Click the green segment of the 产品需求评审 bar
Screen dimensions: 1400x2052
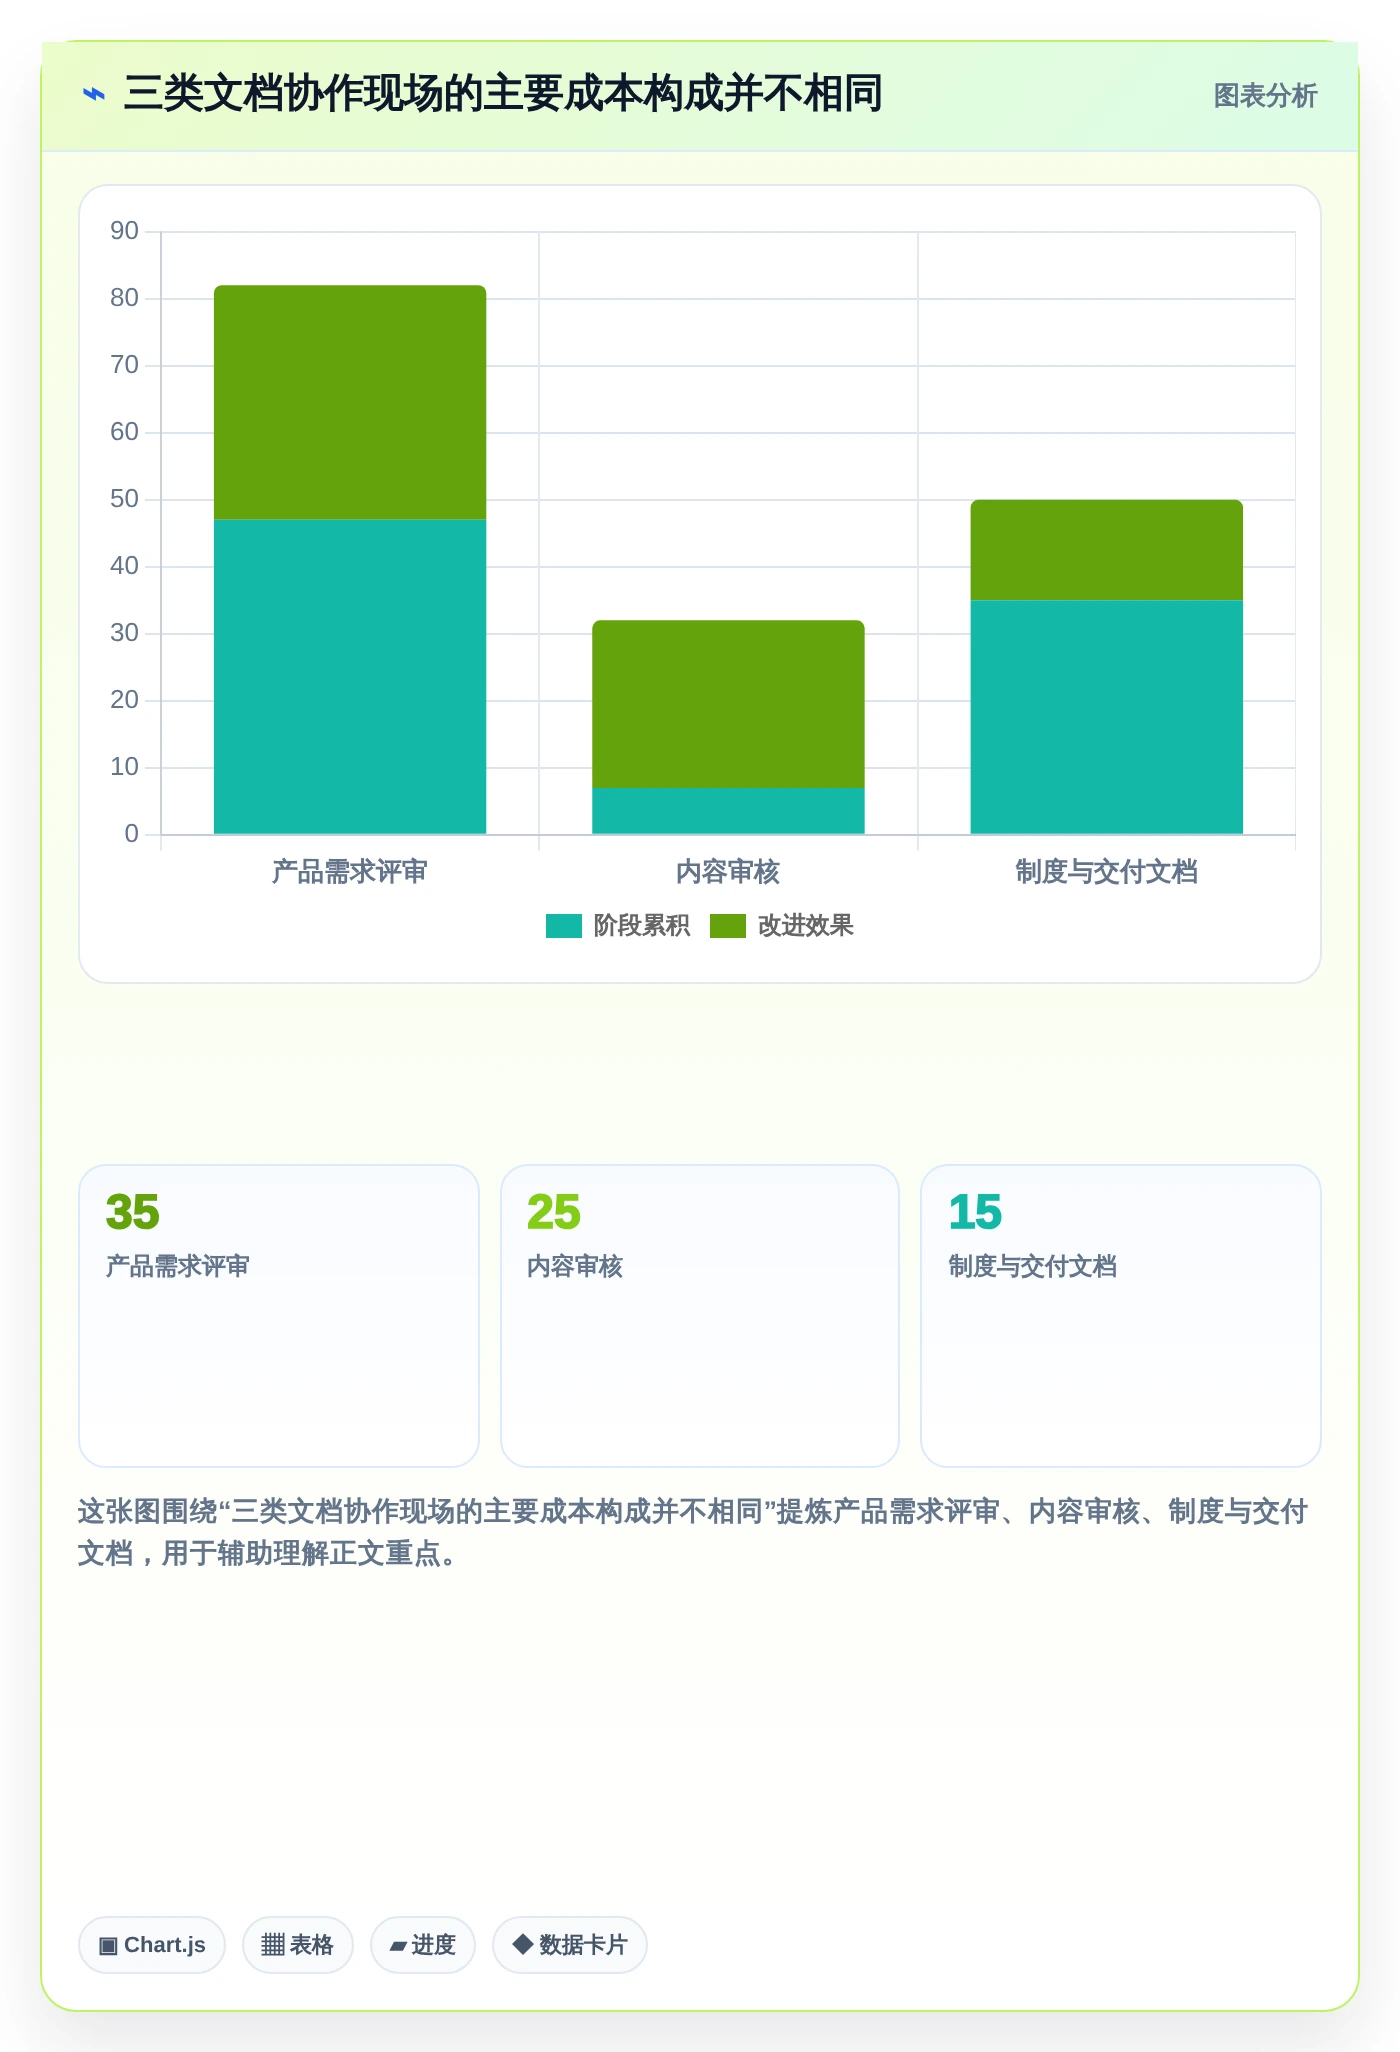[350, 402]
